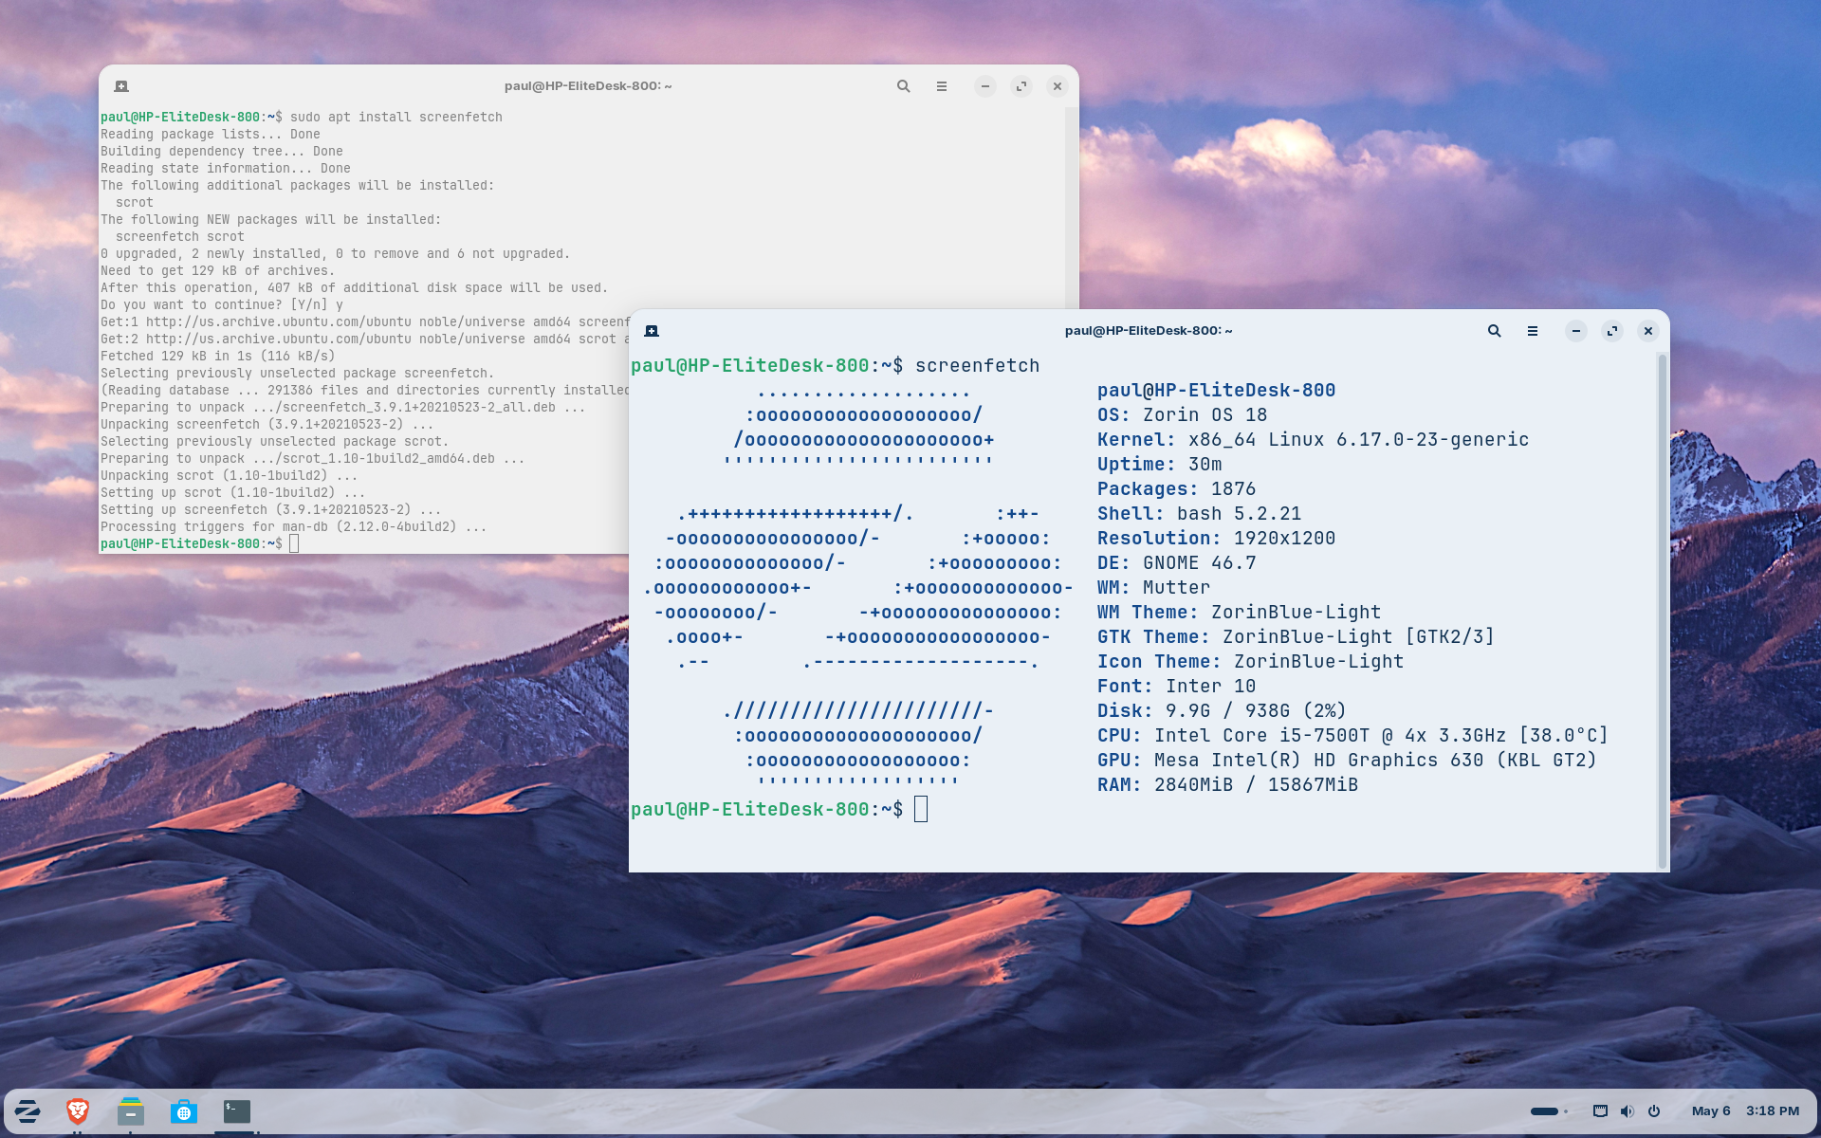This screenshot has width=1821, height=1138.
Task: Open the Files manager from taskbar
Action: coord(130,1111)
